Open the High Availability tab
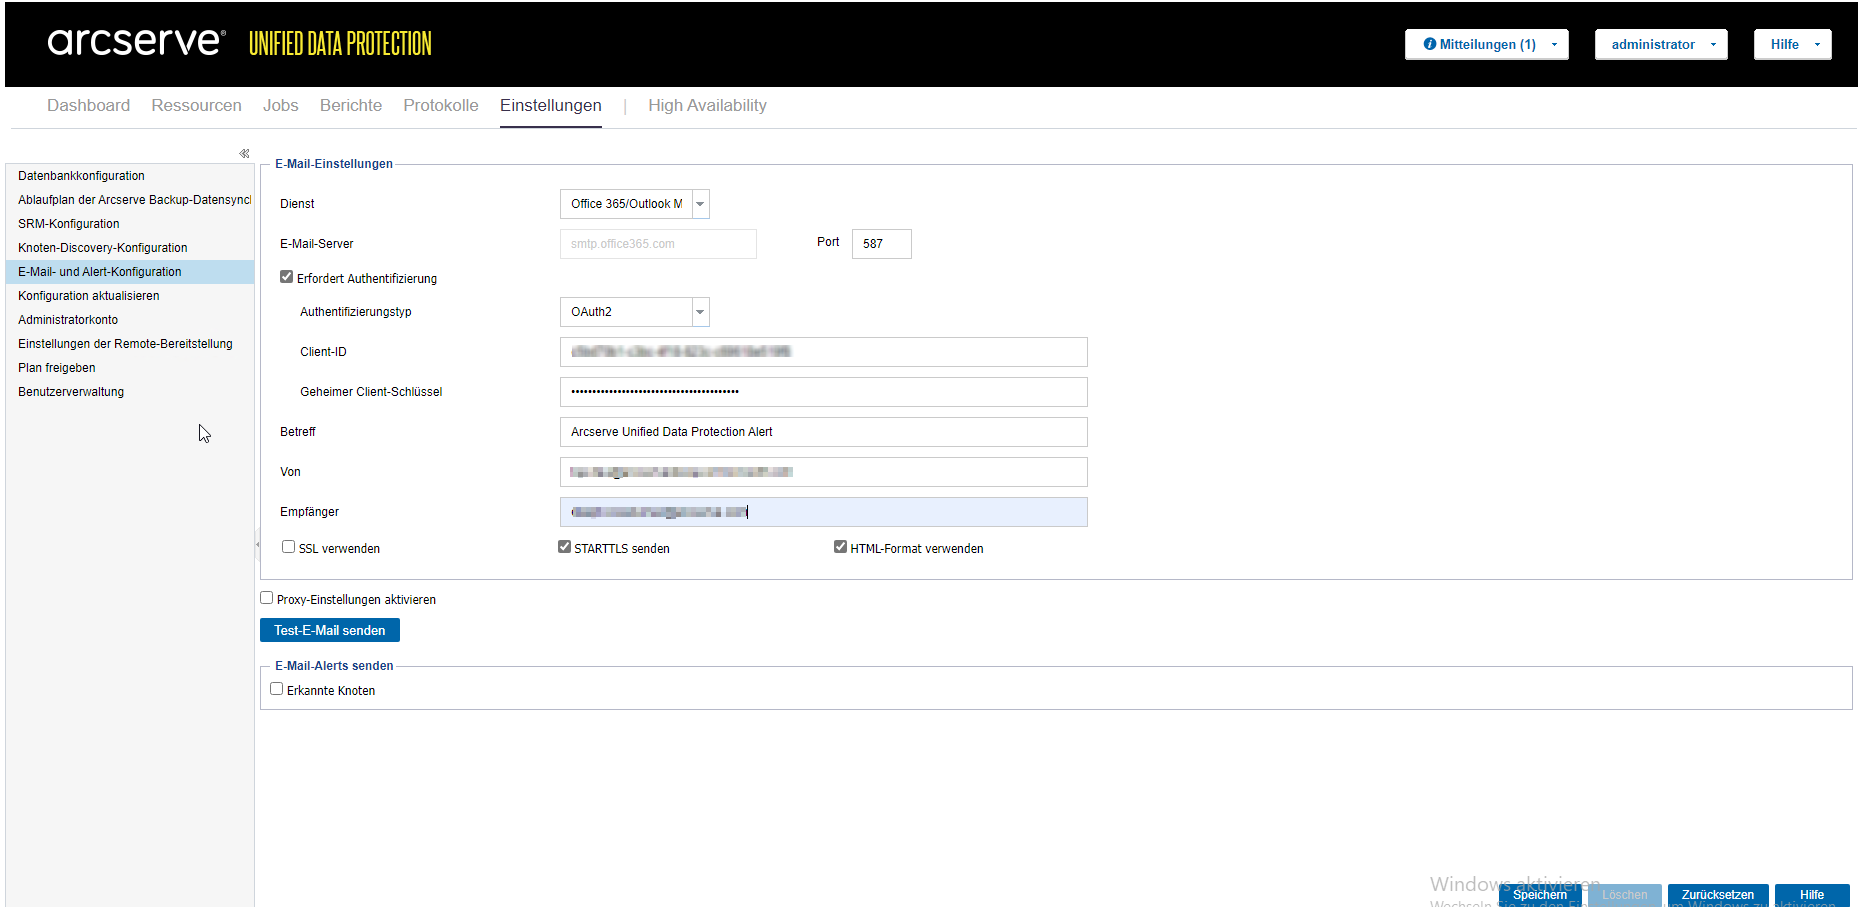Image resolution: width=1863 pixels, height=907 pixels. [x=707, y=105]
